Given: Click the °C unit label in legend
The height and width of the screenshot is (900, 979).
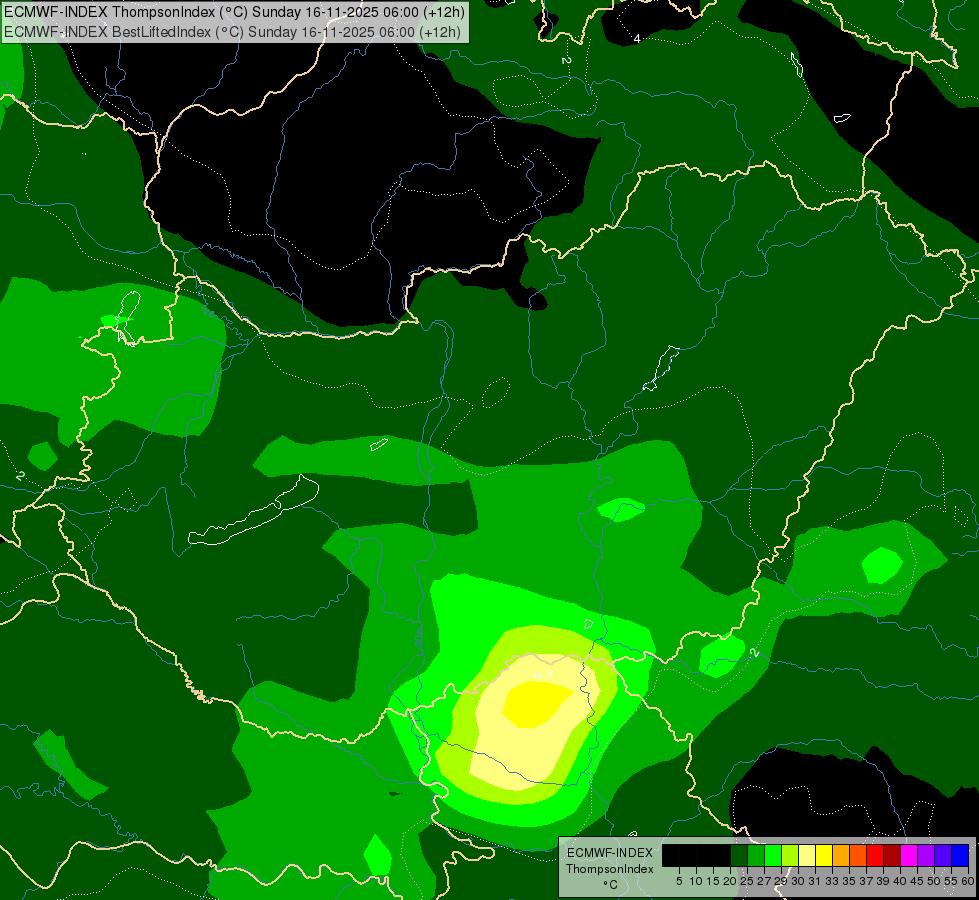Looking at the screenshot, I should (611, 885).
